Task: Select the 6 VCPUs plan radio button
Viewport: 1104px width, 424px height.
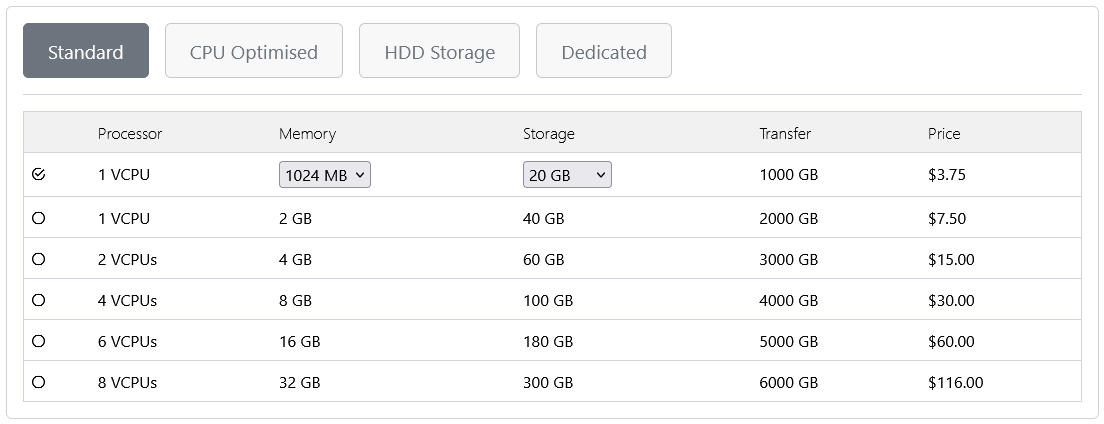Action: click(x=39, y=341)
